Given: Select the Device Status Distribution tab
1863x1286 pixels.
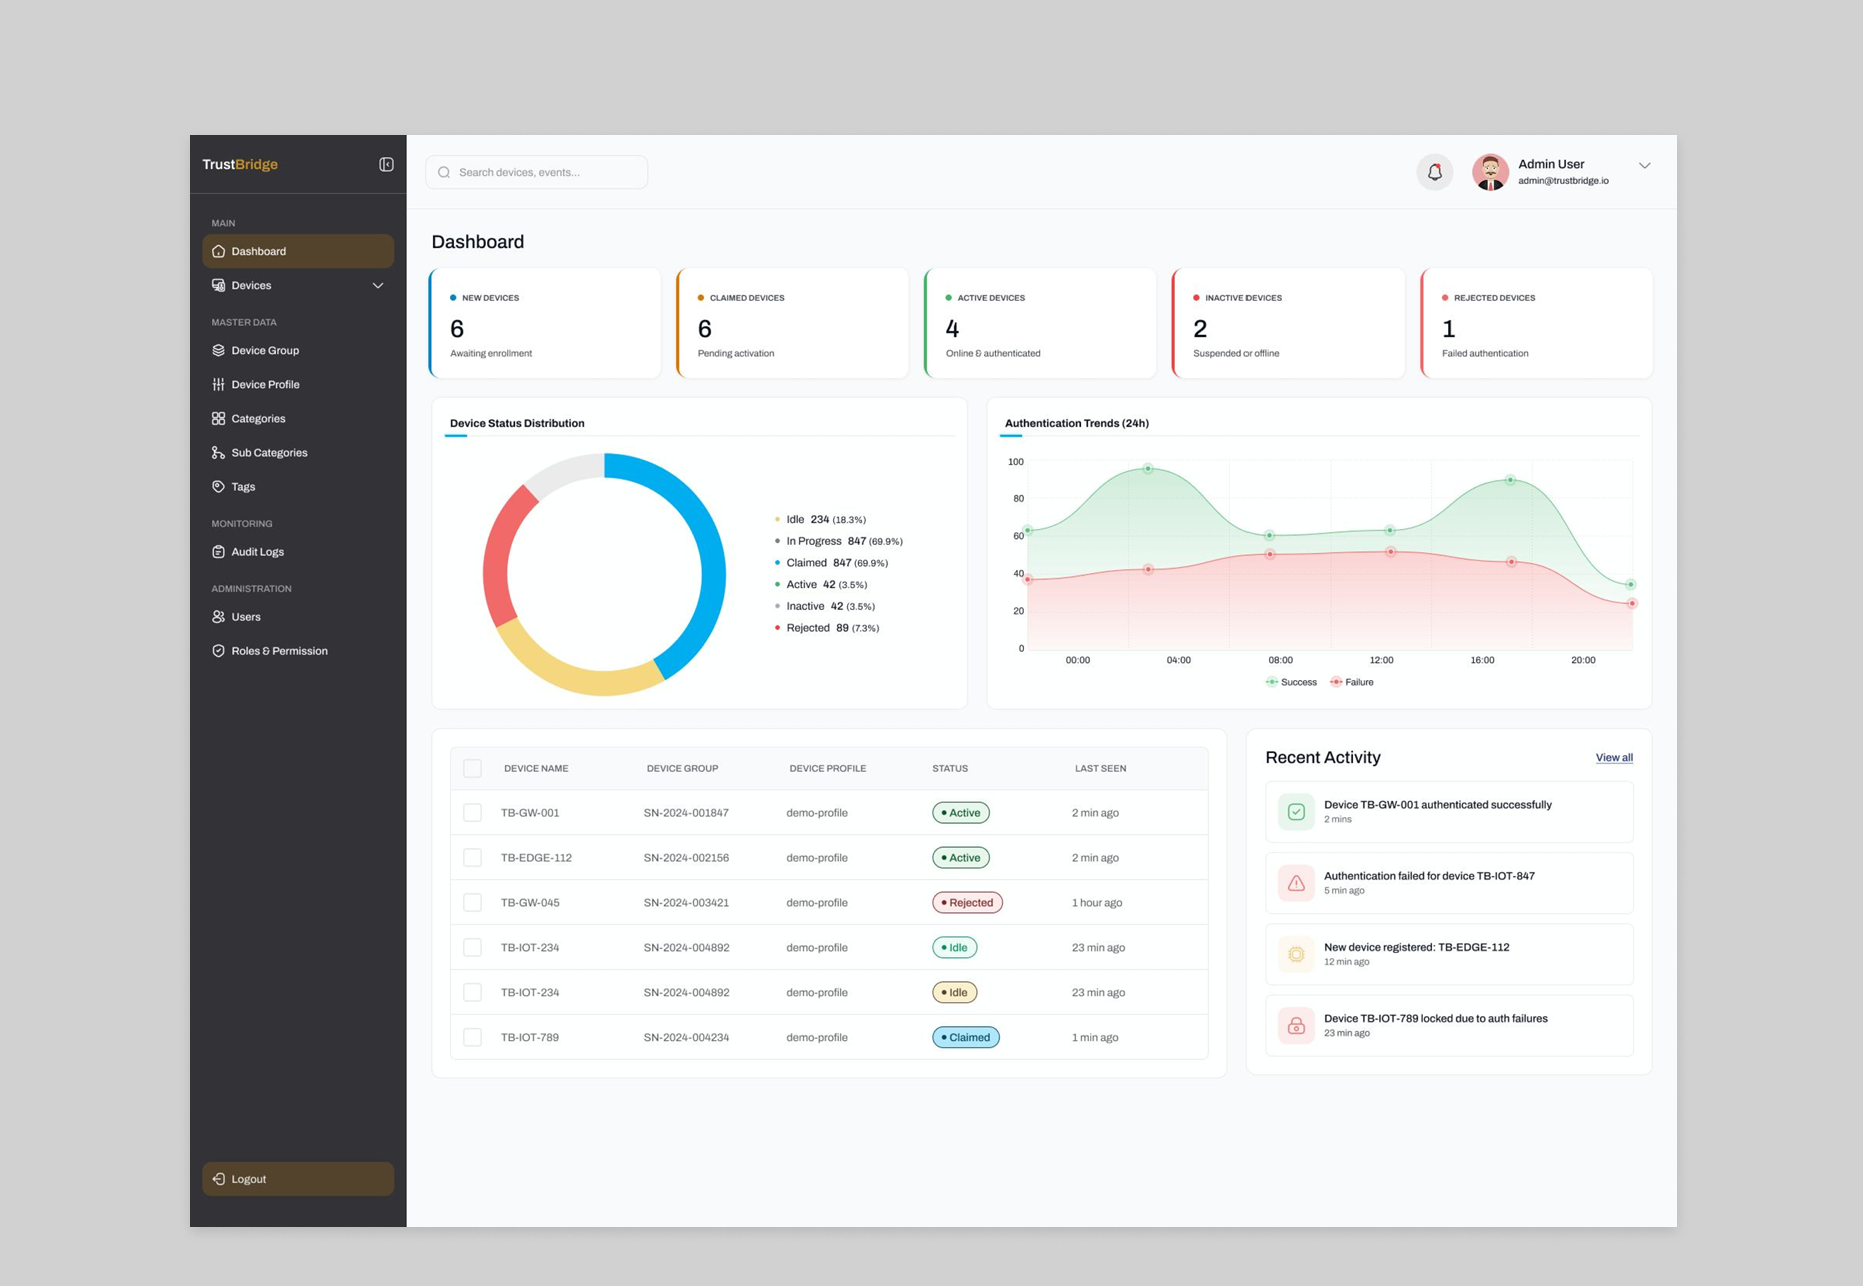Looking at the screenshot, I should point(517,423).
